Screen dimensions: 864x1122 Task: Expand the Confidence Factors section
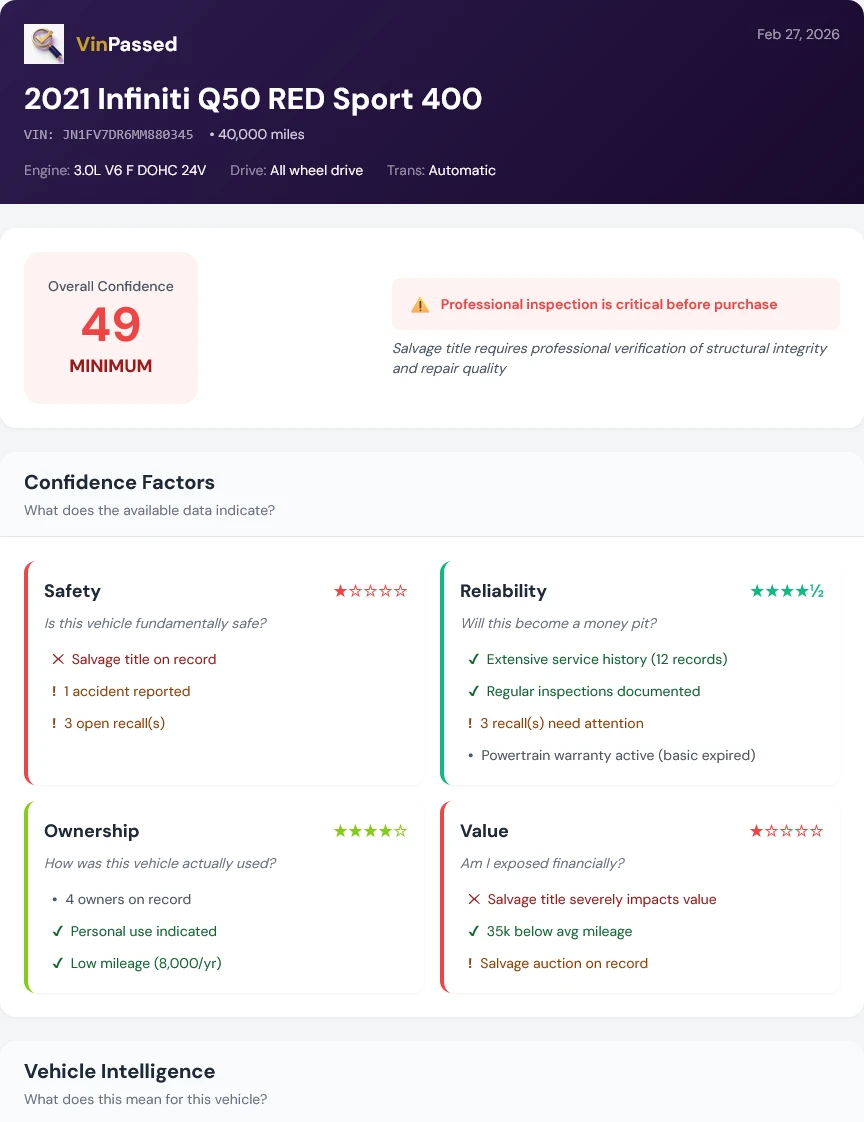119,482
